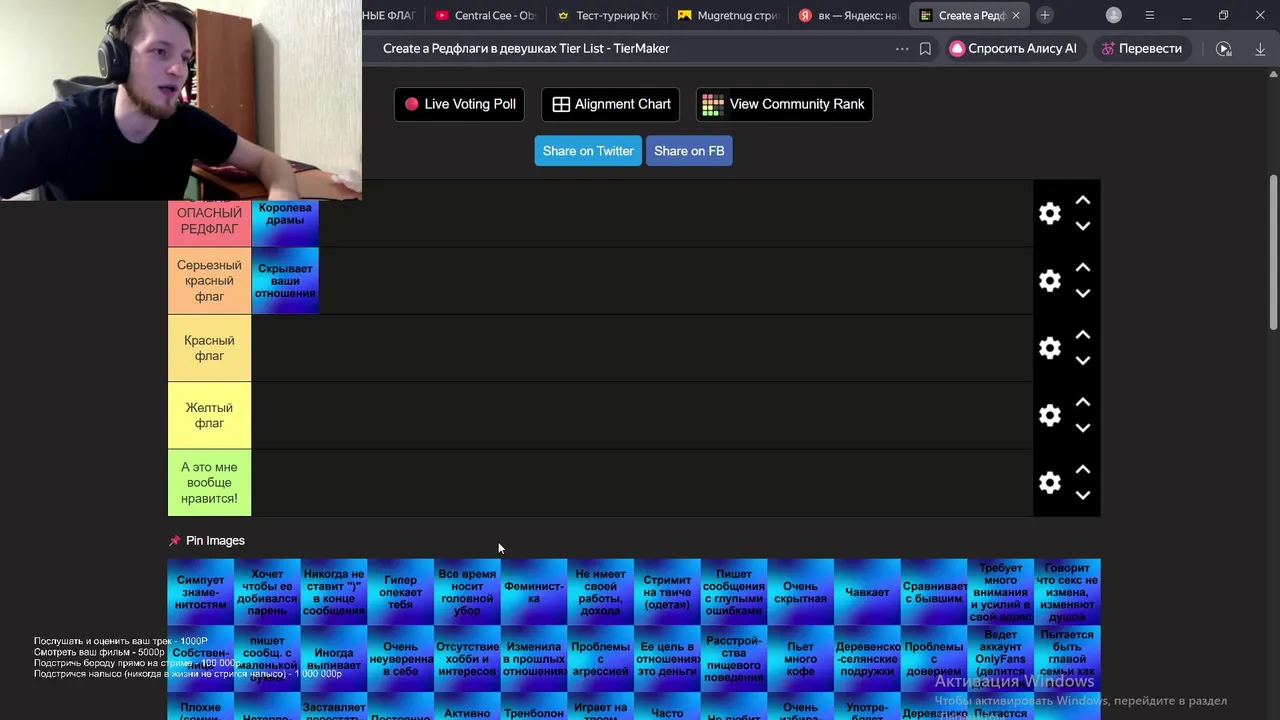Move Красный флаг tier up
Screen dimensions: 1280x720
(1083, 335)
